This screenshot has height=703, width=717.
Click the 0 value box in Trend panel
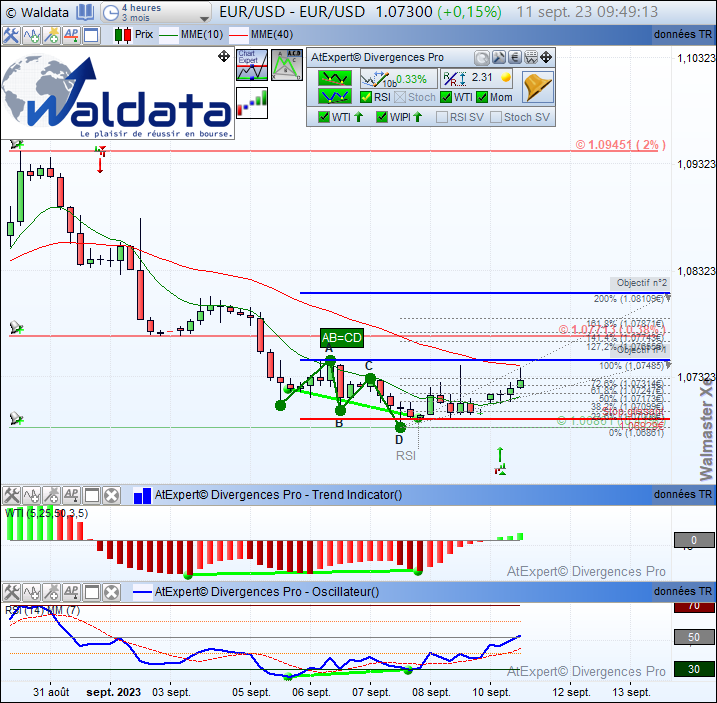694,540
